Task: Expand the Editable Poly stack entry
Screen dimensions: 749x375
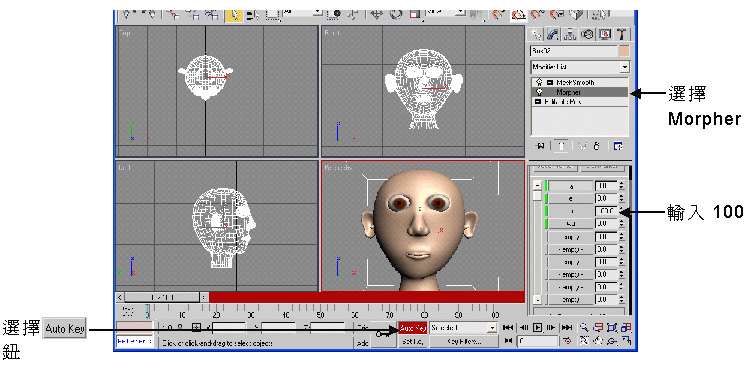Action: [538, 102]
